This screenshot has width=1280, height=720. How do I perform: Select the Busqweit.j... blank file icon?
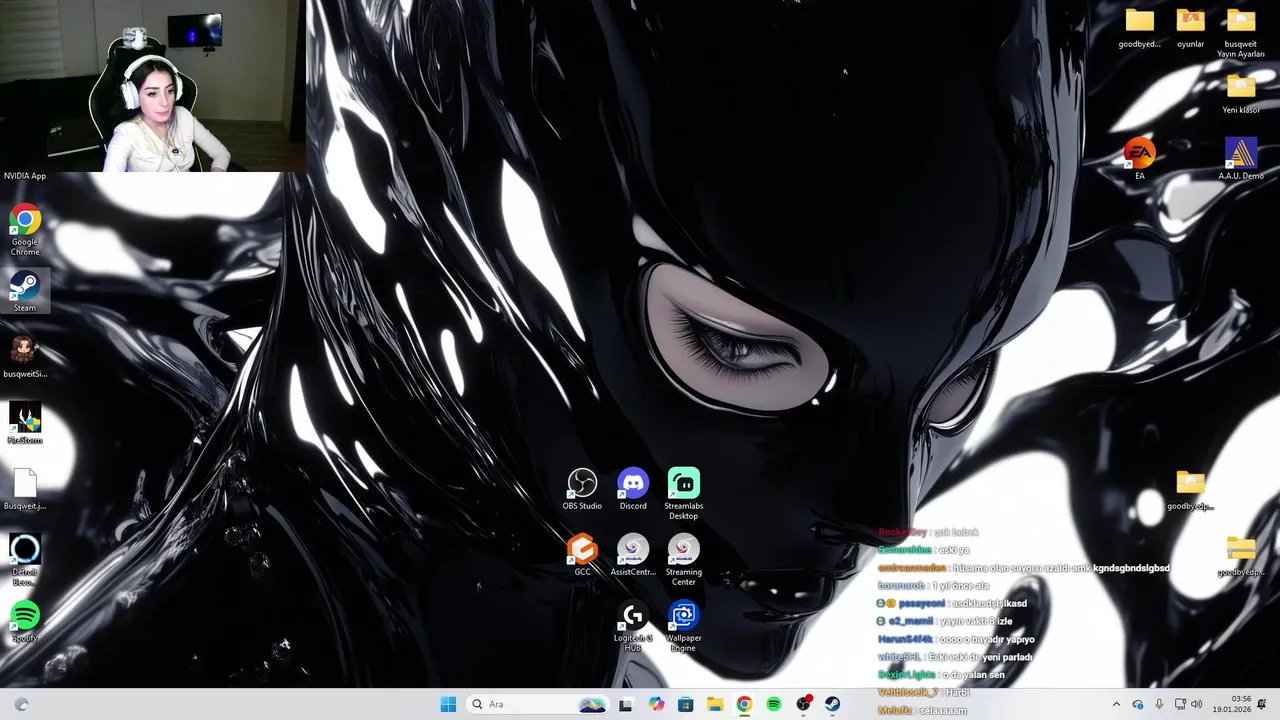(25, 489)
